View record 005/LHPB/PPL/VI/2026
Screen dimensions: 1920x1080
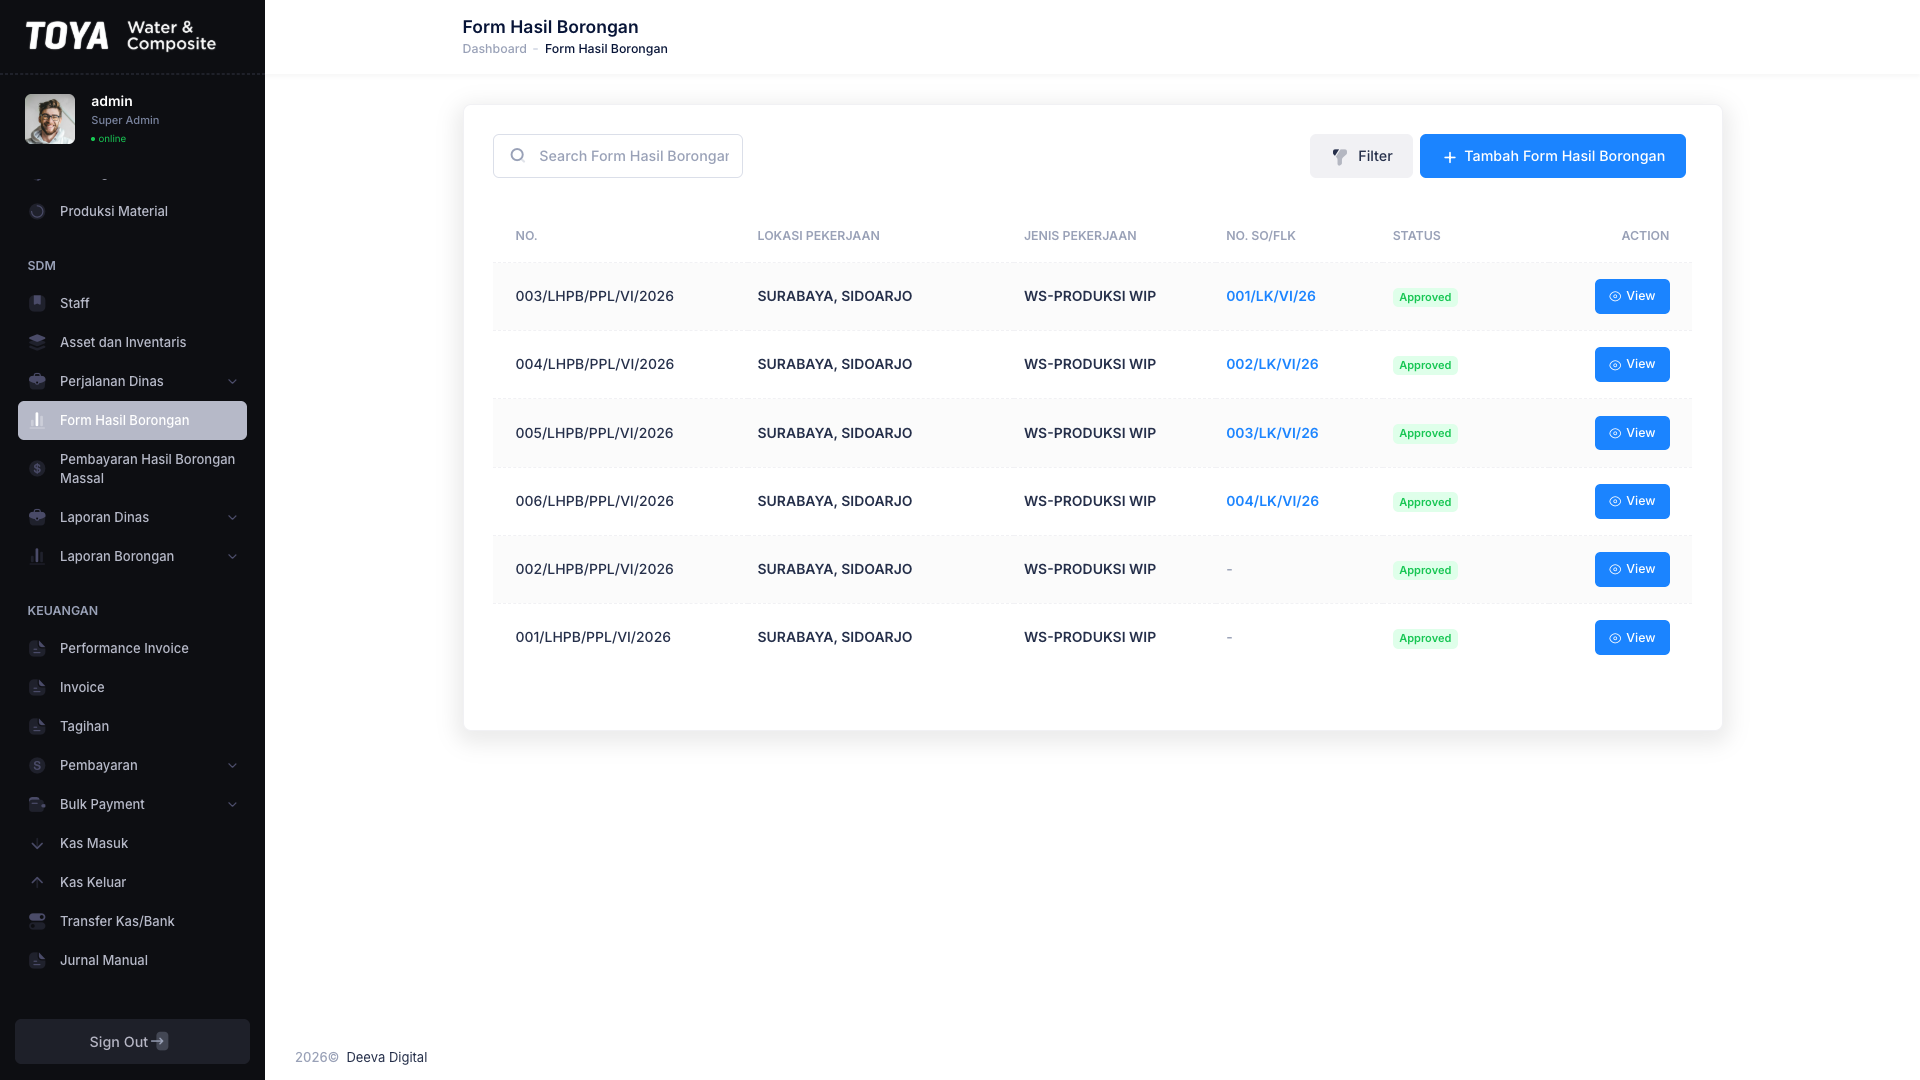click(x=1632, y=433)
